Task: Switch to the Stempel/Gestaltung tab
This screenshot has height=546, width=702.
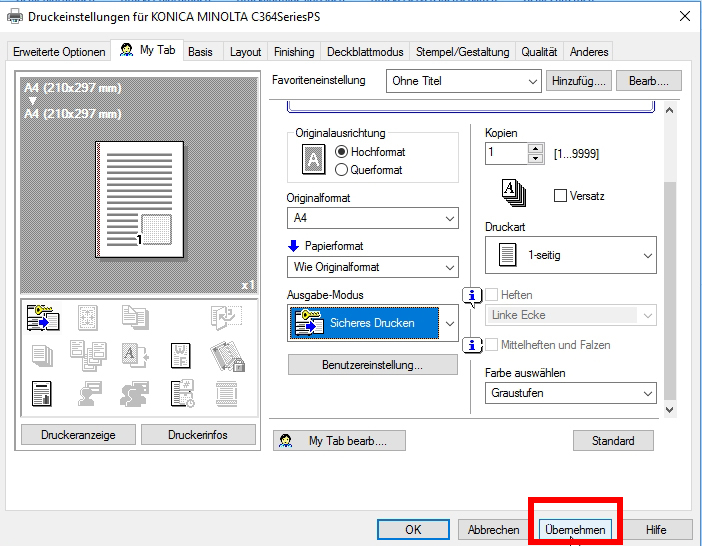Action: coord(462,52)
